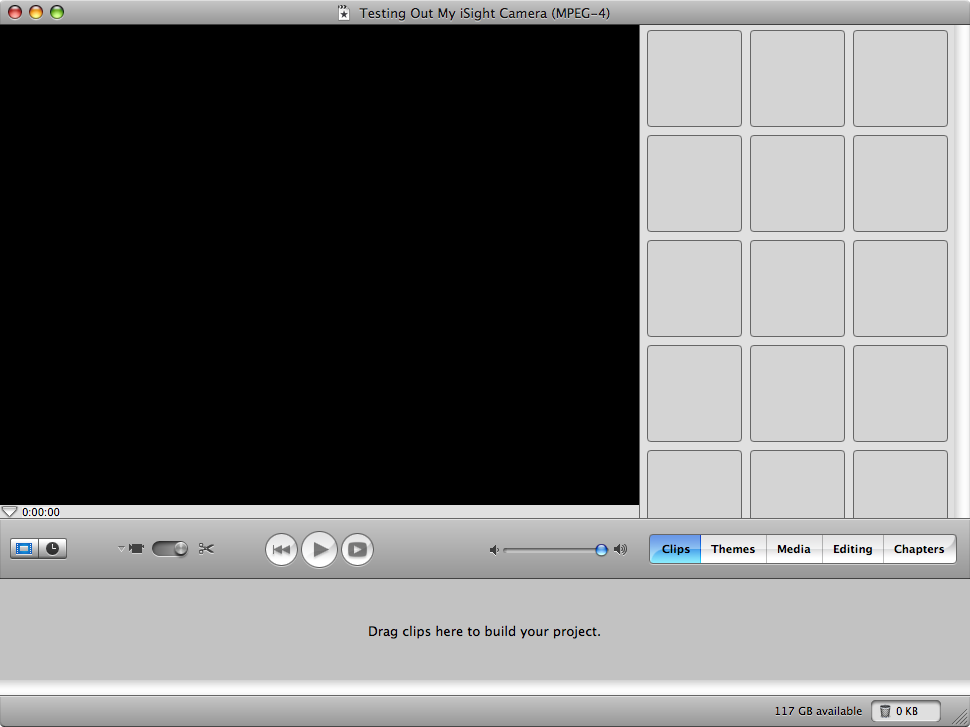Image resolution: width=970 pixels, height=727 pixels.
Task: Open the Media tab
Action: 794,549
